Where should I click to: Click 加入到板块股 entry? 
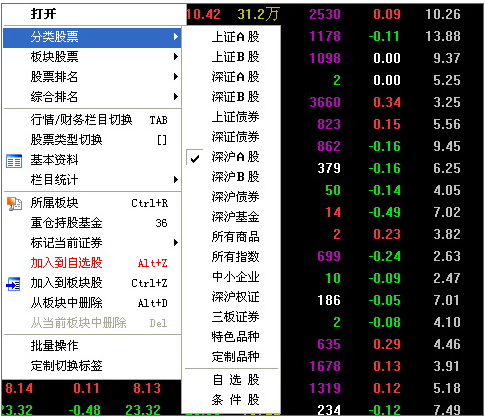click(x=92, y=283)
